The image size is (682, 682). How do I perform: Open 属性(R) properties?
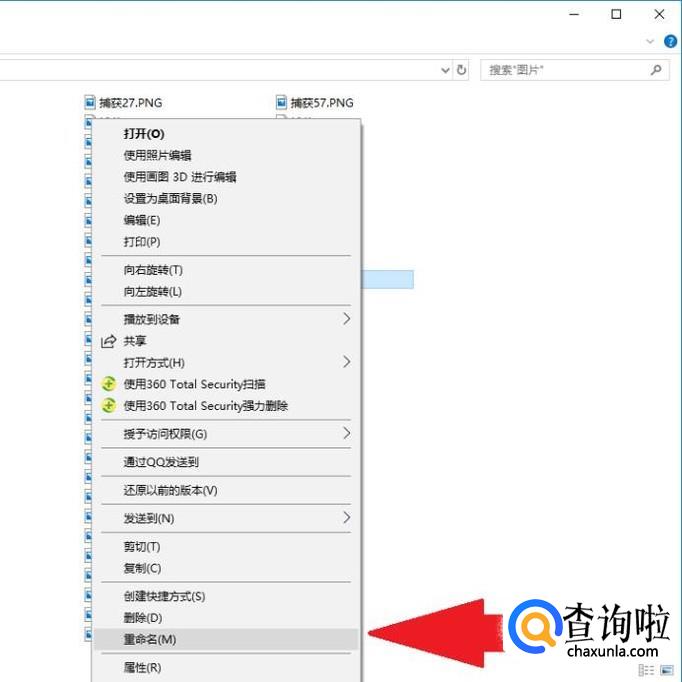click(x=226, y=668)
